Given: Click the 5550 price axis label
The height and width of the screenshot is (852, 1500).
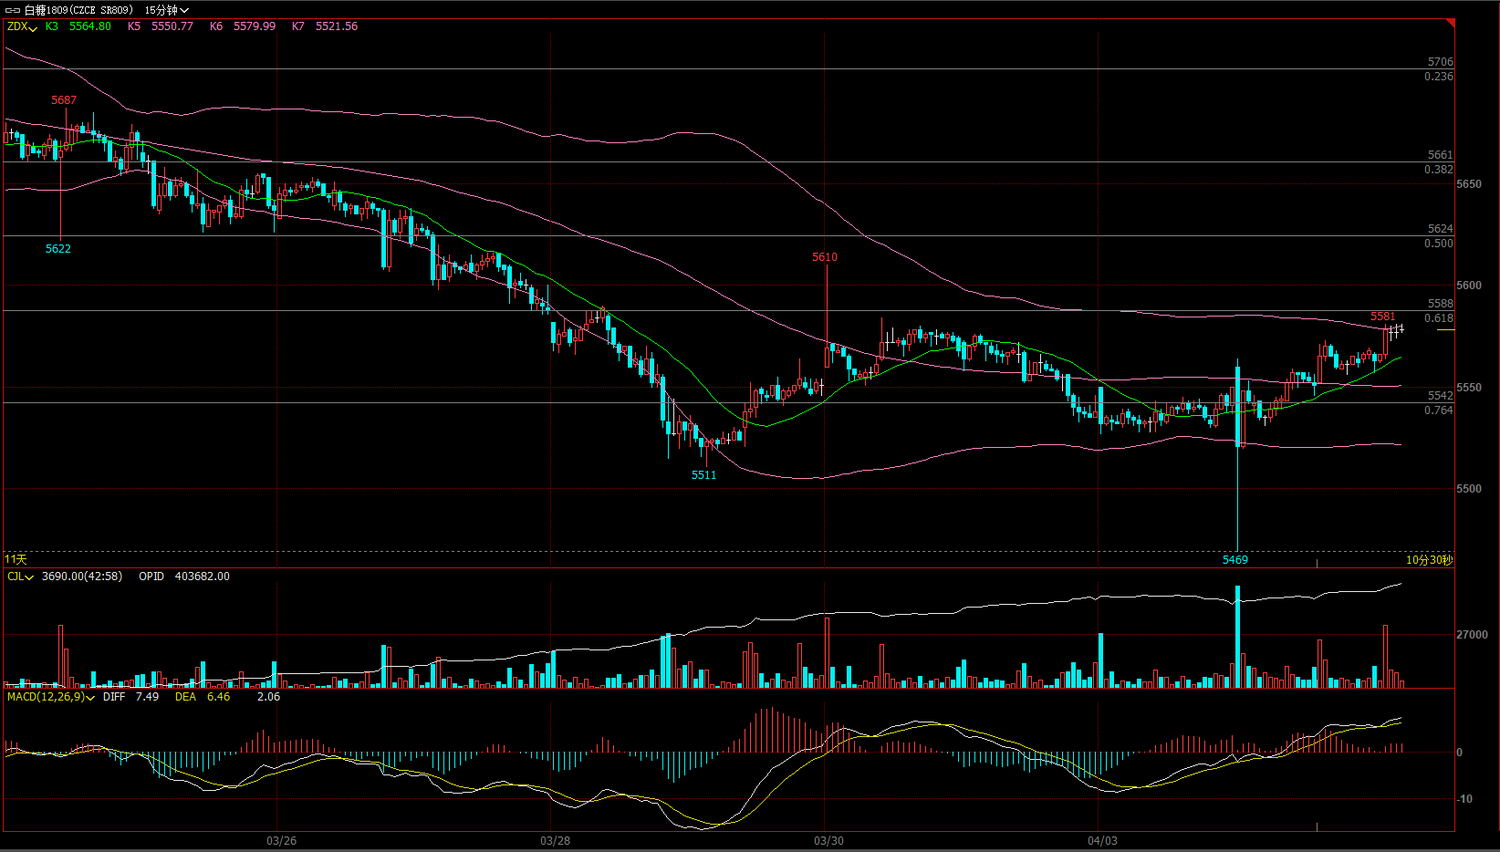Looking at the screenshot, I should click(x=1469, y=388).
